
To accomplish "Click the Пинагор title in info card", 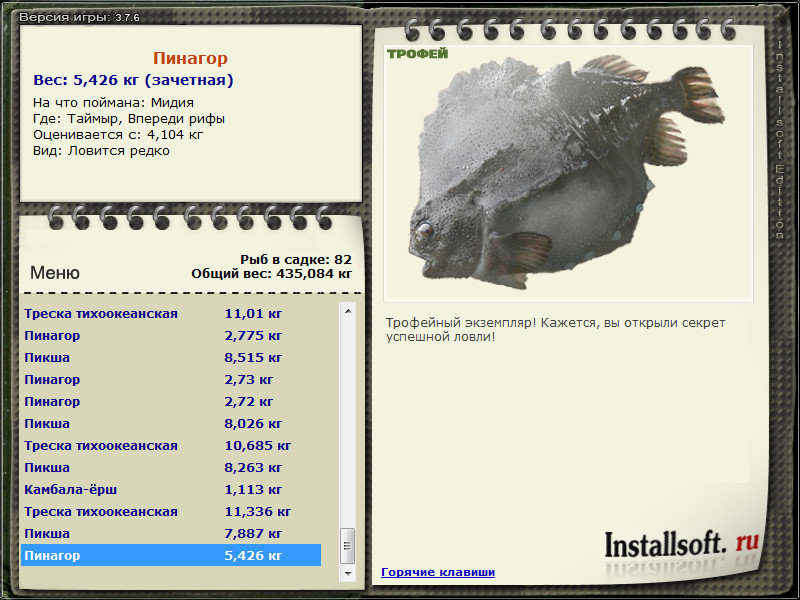I will click(x=190, y=58).
